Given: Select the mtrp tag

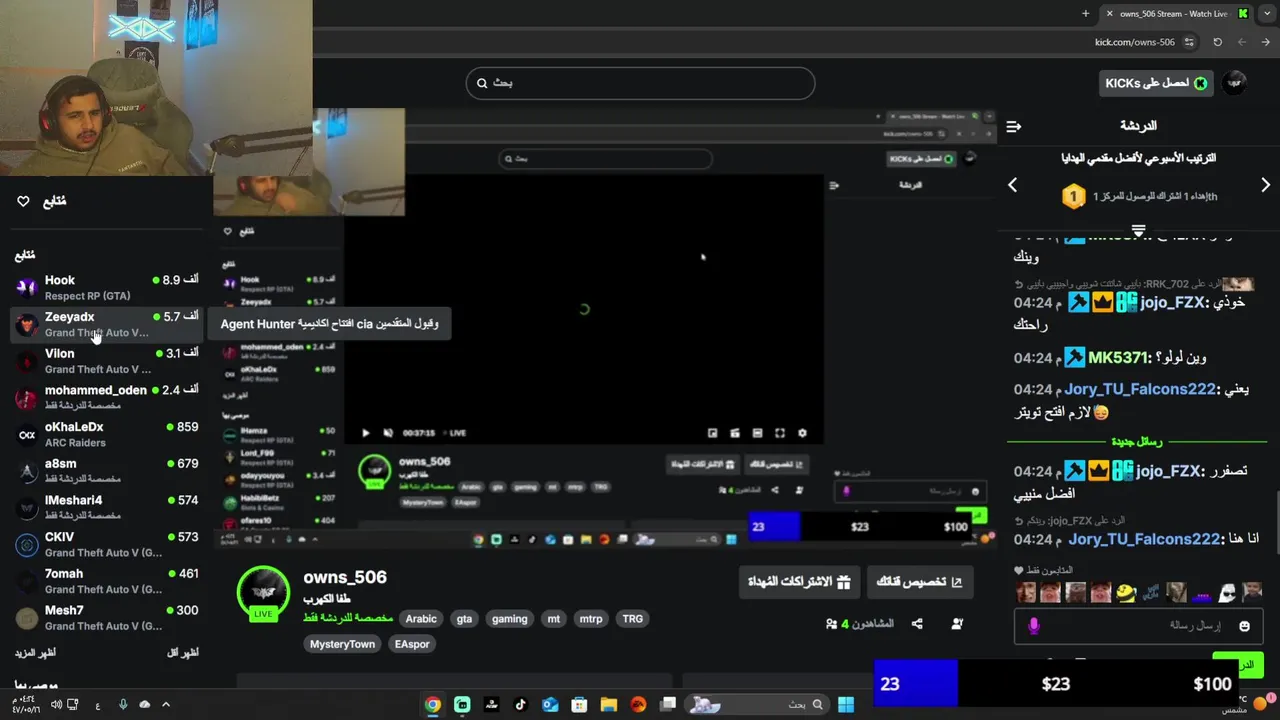Looking at the screenshot, I should coord(591,619).
